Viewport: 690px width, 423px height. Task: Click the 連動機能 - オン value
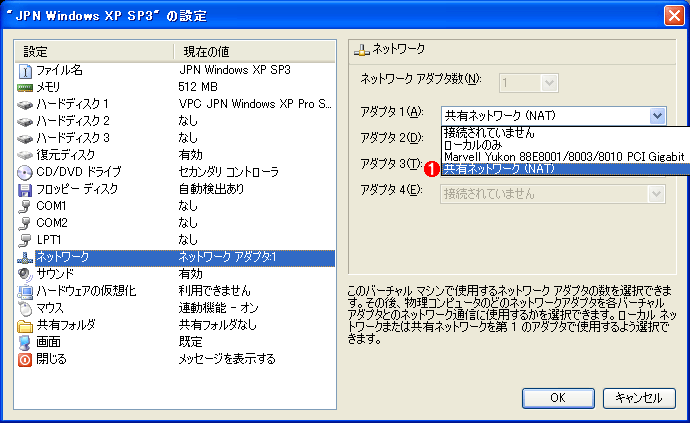[219, 308]
